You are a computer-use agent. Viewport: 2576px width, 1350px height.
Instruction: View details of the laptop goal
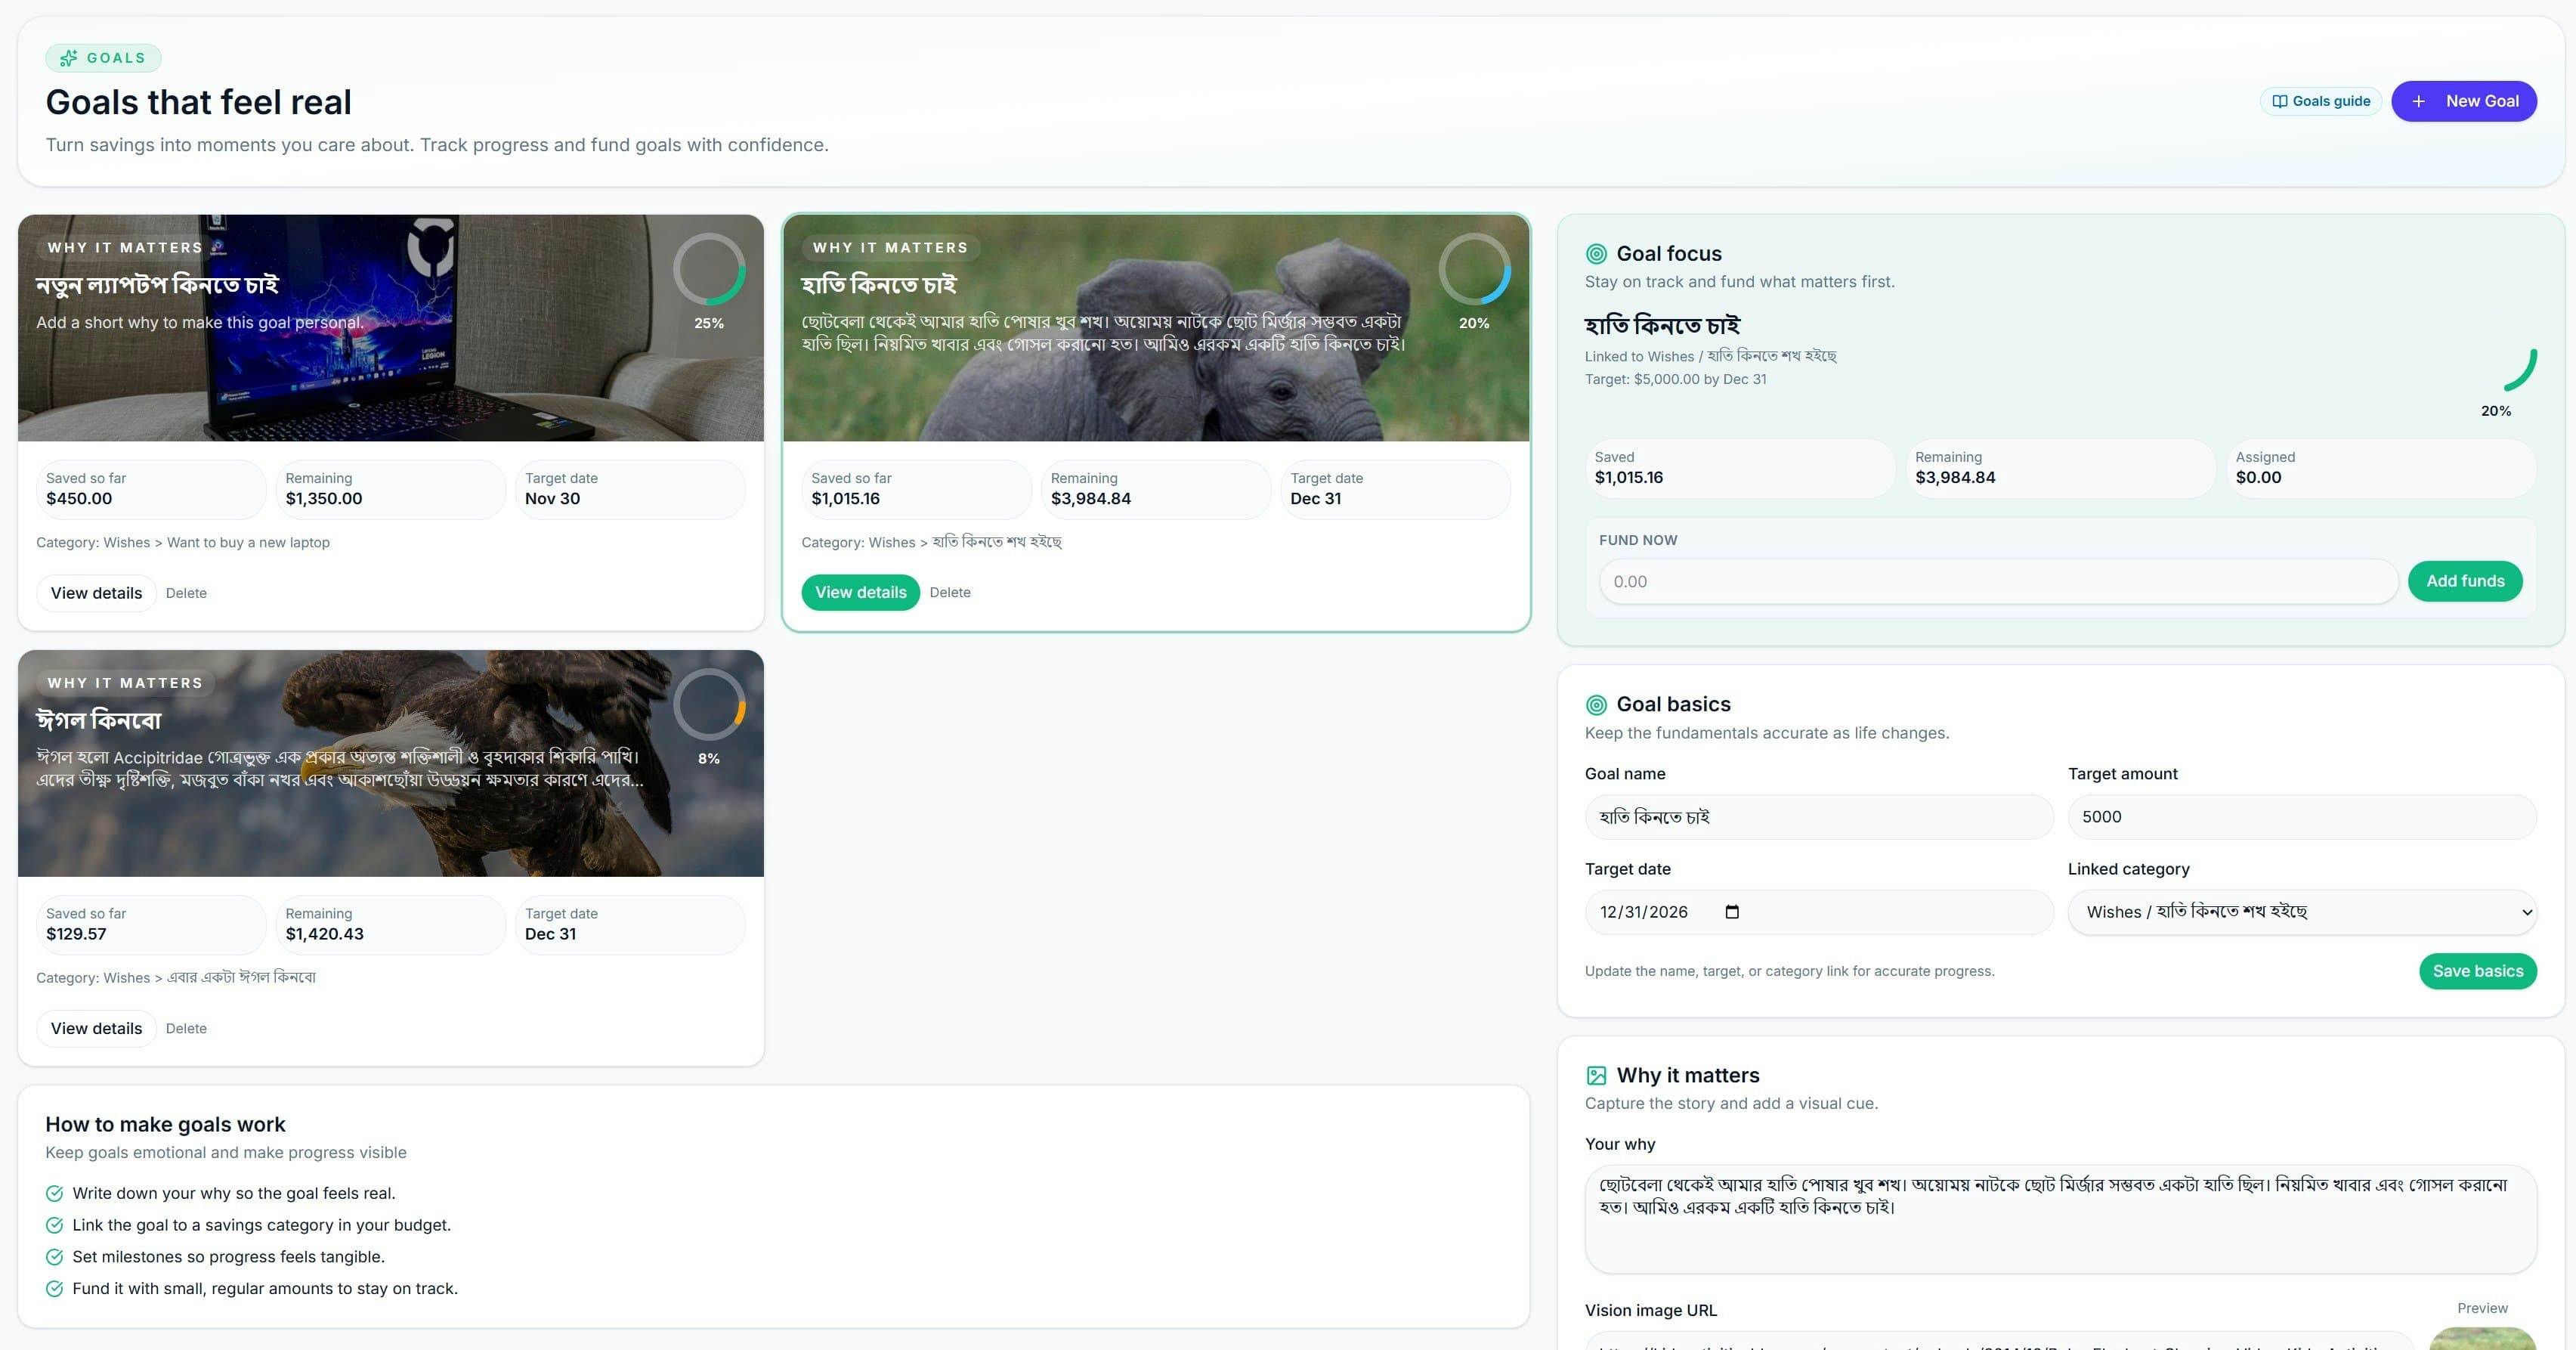point(95,592)
